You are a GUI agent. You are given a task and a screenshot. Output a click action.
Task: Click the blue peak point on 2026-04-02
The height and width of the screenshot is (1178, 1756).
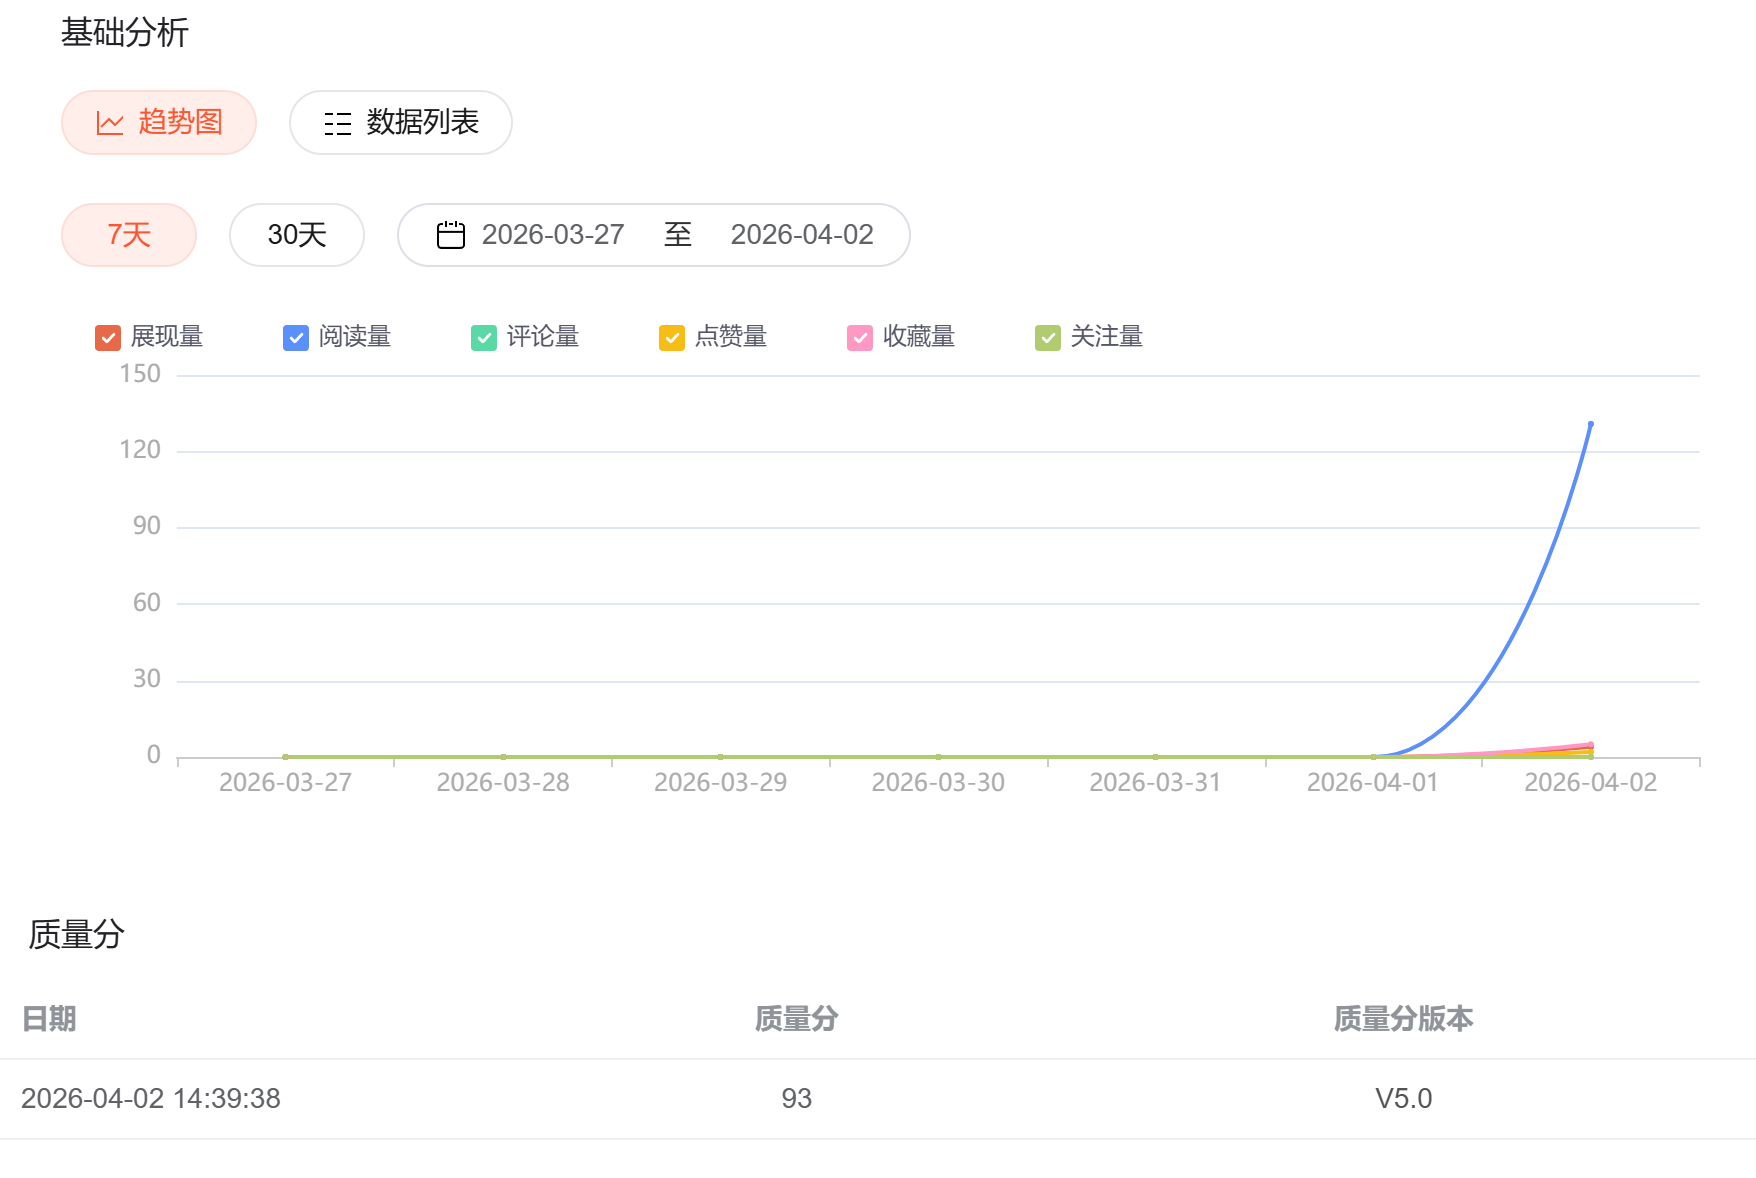[x=1590, y=424]
